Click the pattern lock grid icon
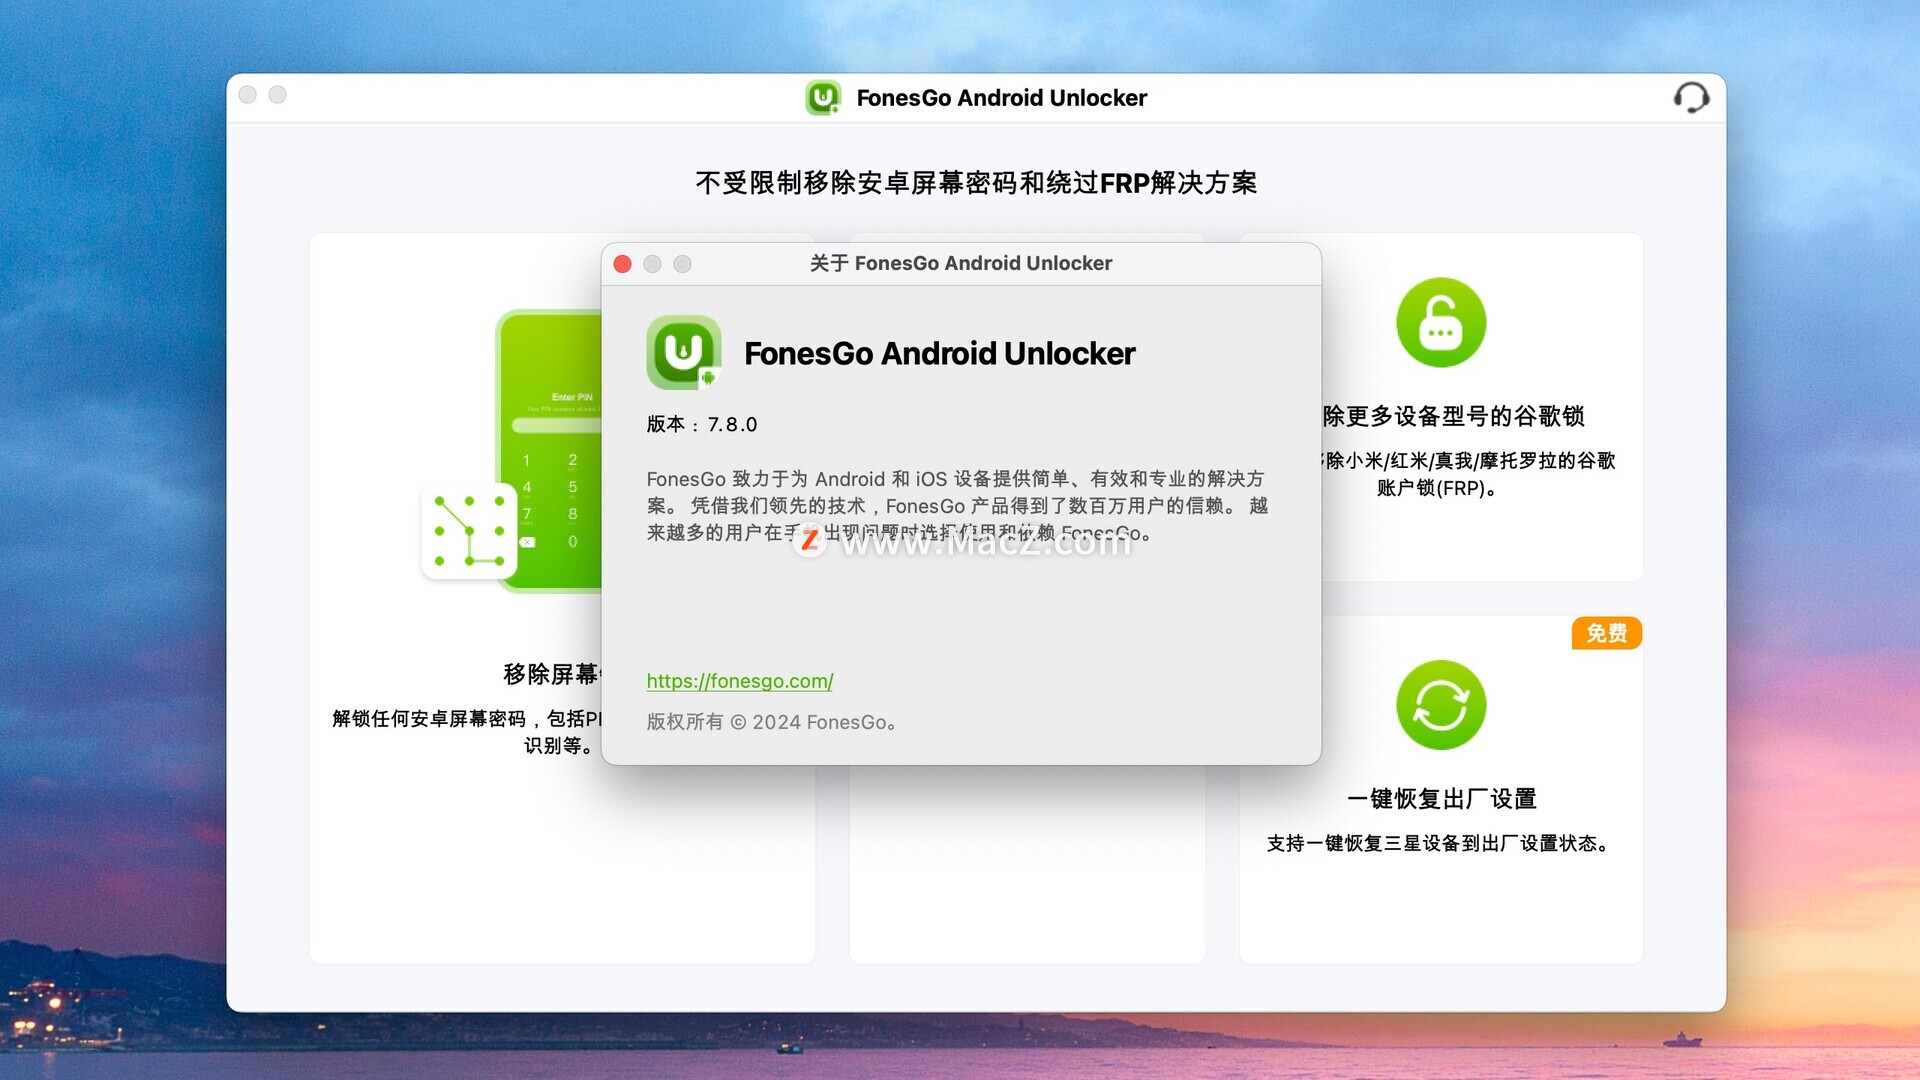 pos(469,531)
